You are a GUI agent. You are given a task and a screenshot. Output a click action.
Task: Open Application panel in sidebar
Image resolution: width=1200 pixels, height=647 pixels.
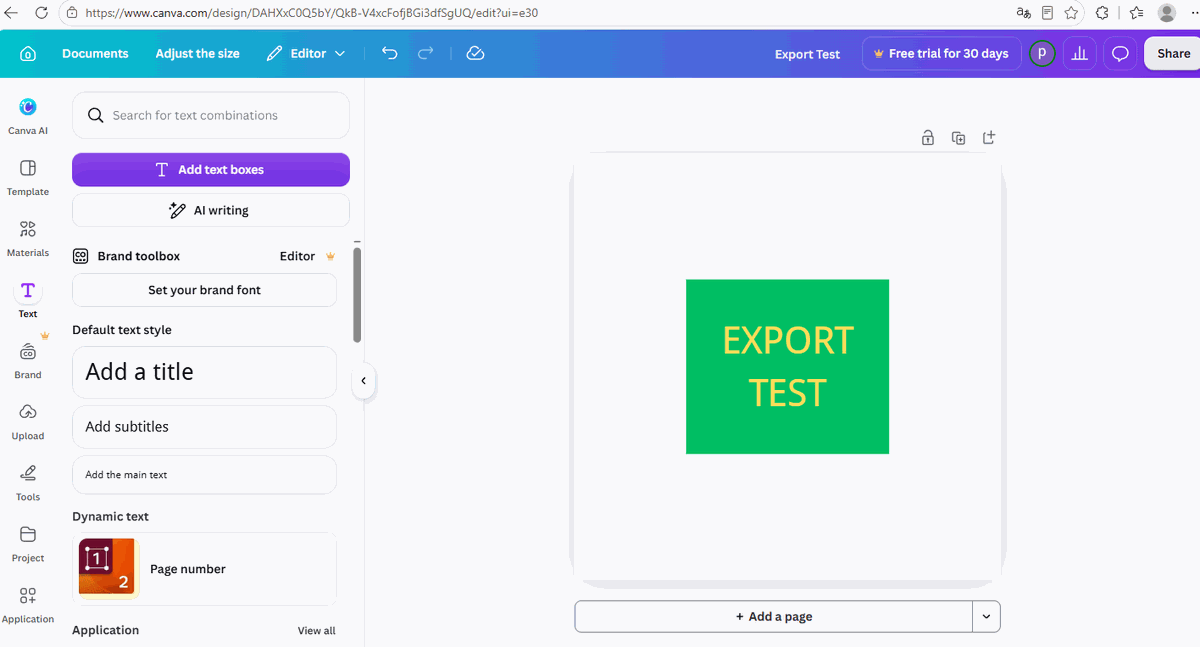pos(28,605)
